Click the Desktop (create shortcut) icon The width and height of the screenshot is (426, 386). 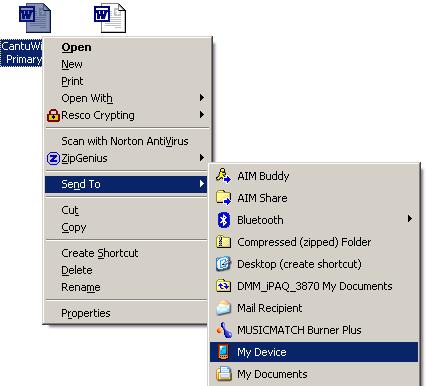pos(223,264)
